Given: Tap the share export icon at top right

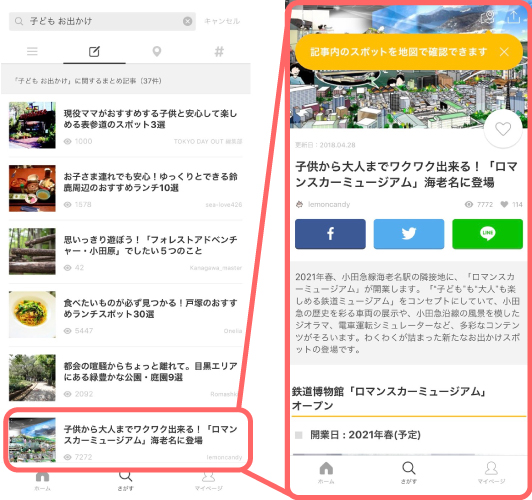Looking at the screenshot, I should pyautogui.click(x=513, y=17).
